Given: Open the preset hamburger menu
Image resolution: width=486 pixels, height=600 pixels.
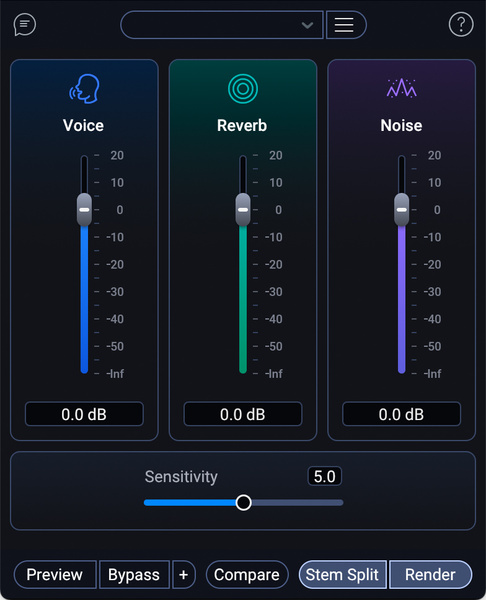Looking at the screenshot, I should tap(346, 25).
